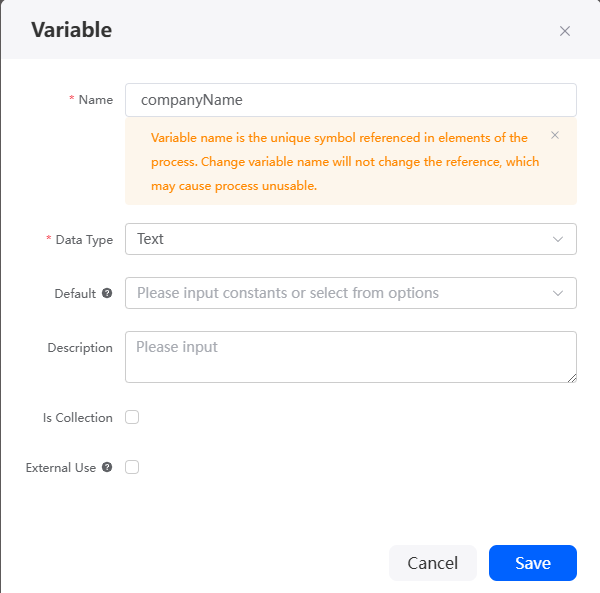Show help for the Default field
This screenshot has width=600, height=593.
[107, 293]
